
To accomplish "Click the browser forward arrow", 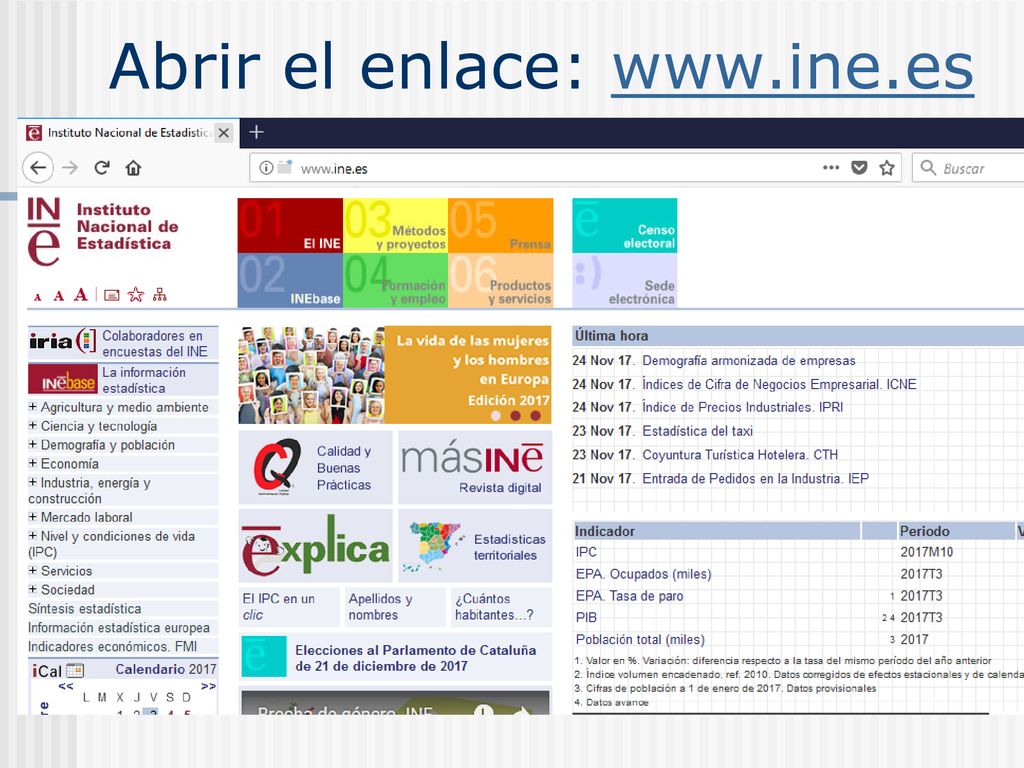I will 70,168.
